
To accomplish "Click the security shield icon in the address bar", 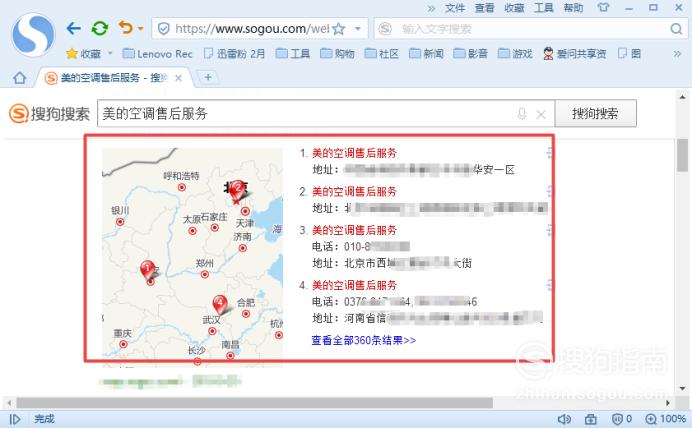I will 164,29.
